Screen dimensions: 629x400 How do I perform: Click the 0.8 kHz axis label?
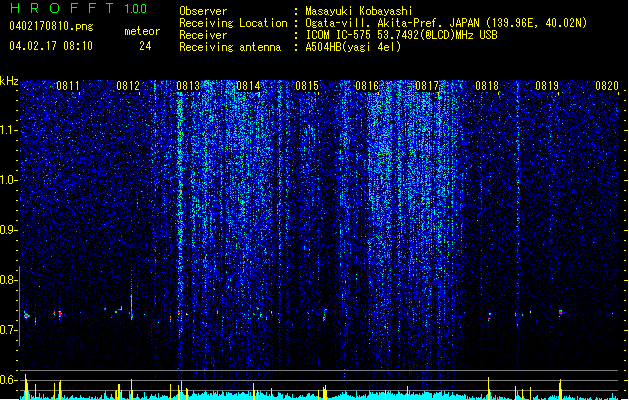click(8, 280)
